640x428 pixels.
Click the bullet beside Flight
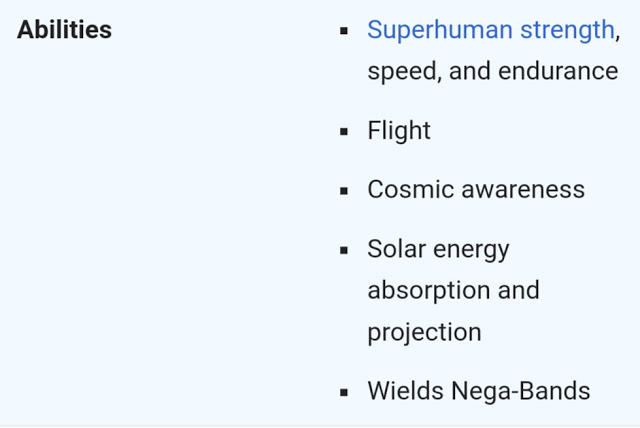(x=344, y=131)
